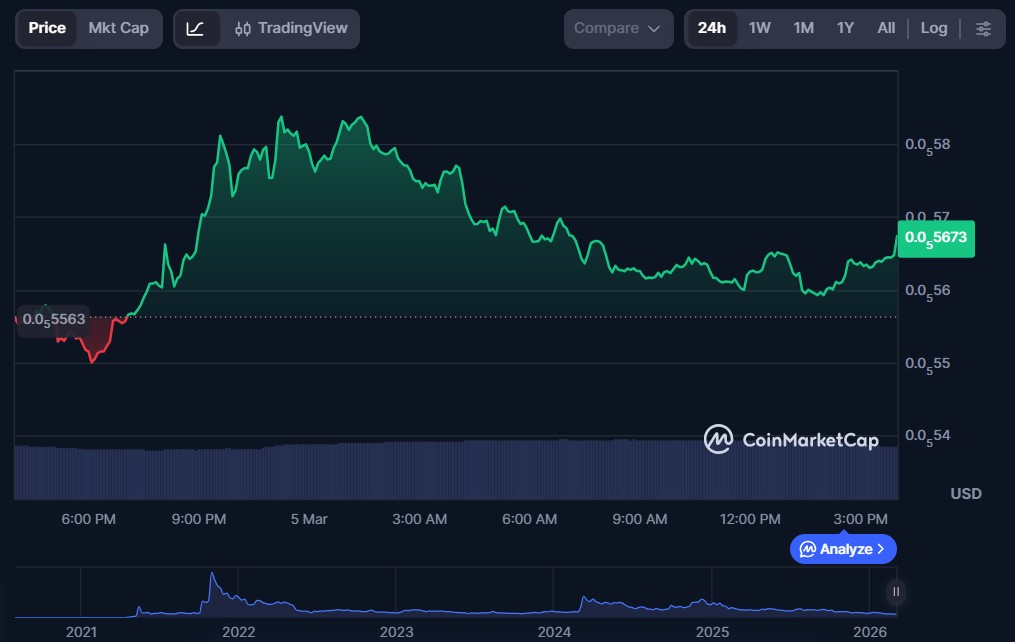The height and width of the screenshot is (642, 1015).
Task: Show All time price history
Action: [886, 29]
